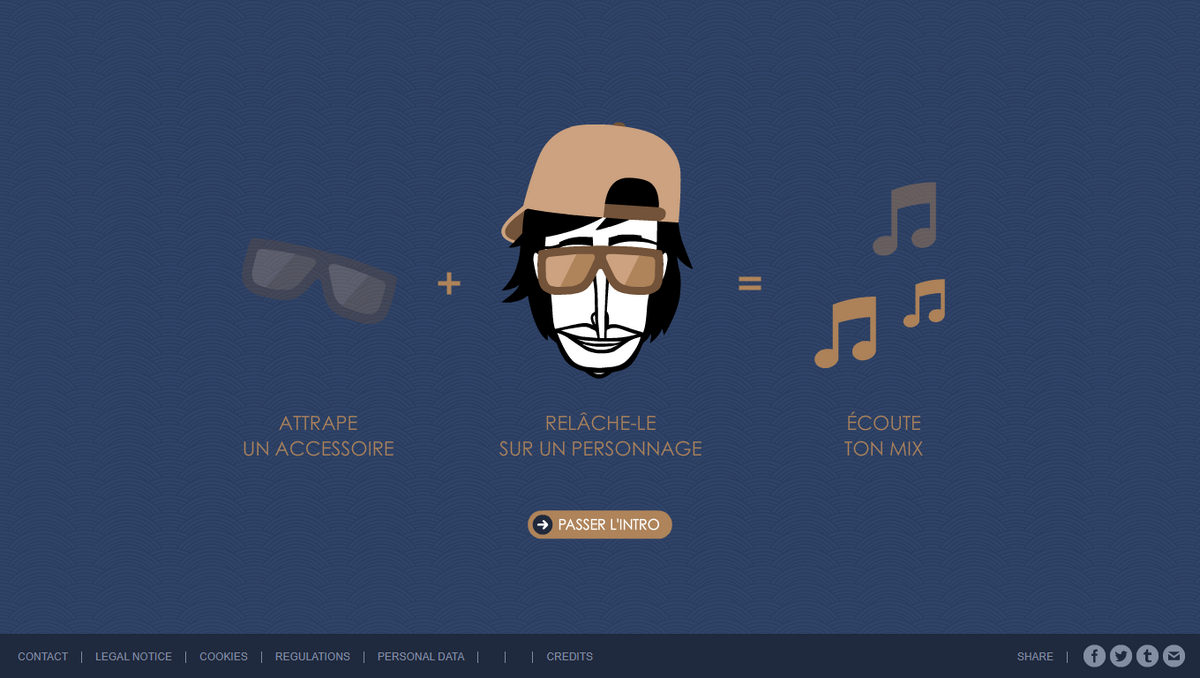Open the Contact link
The image size is (1200, 678).
tap(43, 657)
